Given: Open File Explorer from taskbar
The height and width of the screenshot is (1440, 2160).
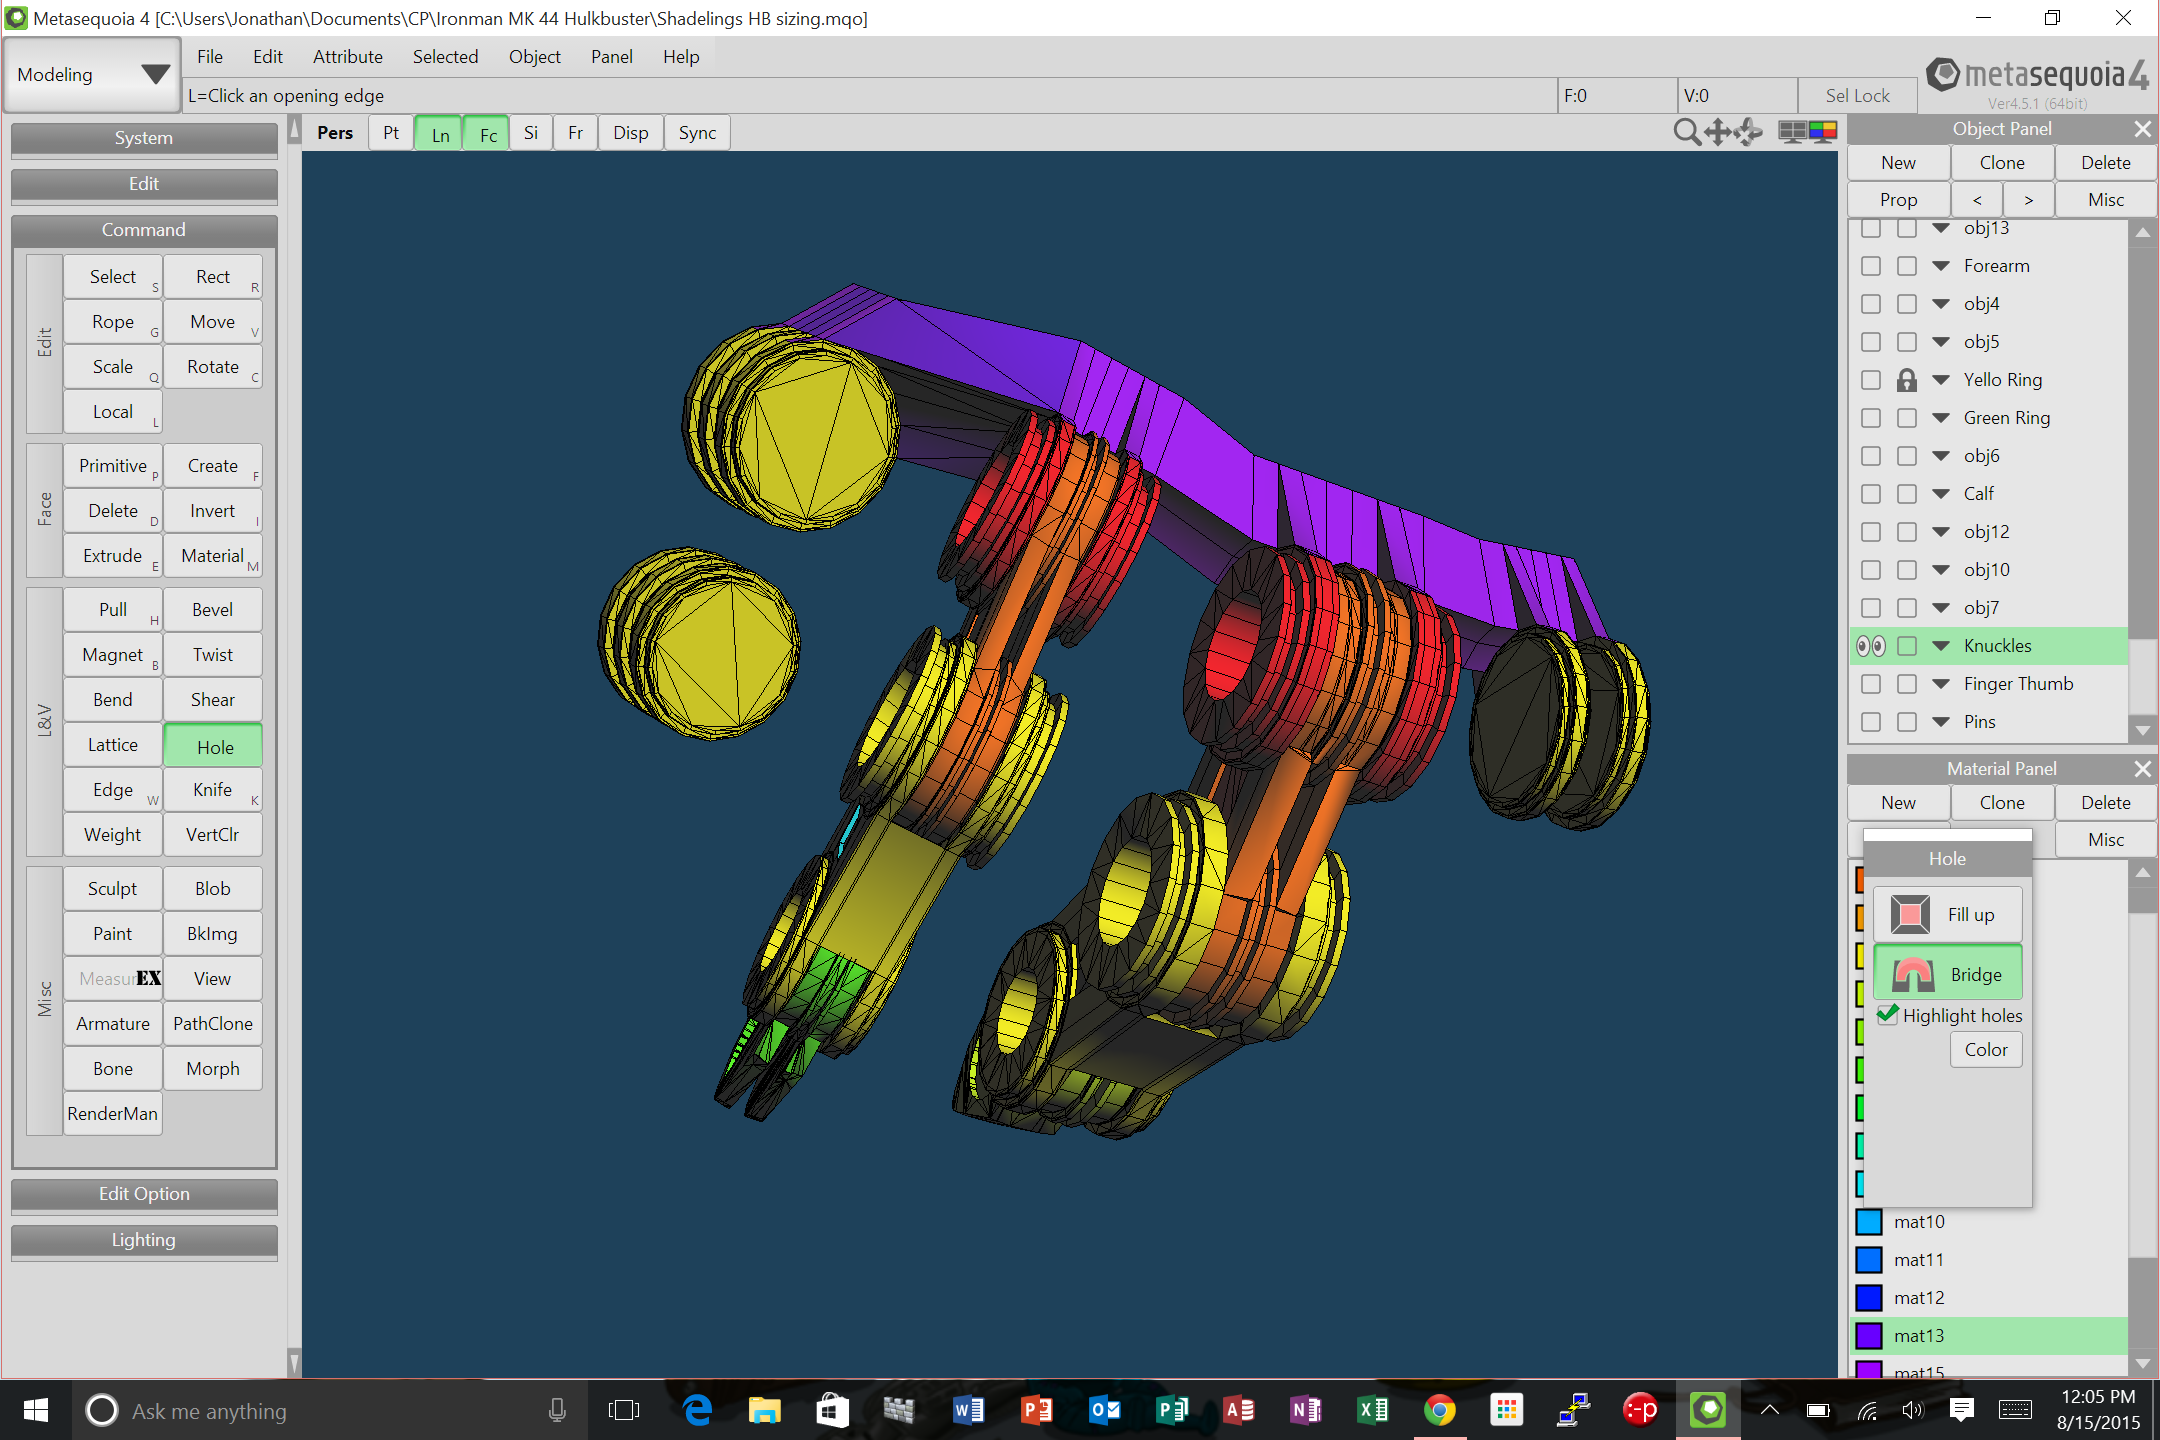Looking at the screenshot, I should click(x=764, y=1410).
